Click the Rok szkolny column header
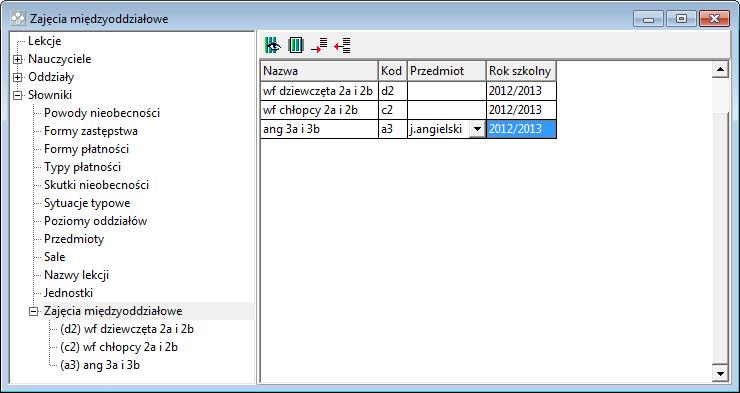This screenshot has width=740, height=393. coord(521,71)
